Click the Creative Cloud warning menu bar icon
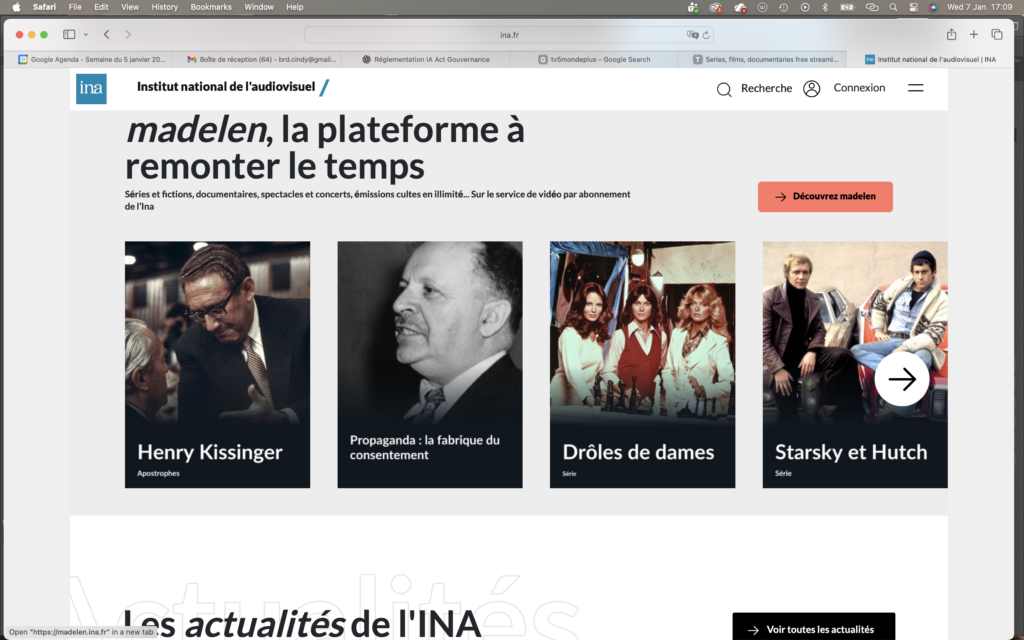Screen dimensions: 1024x640 click(716, 7)
